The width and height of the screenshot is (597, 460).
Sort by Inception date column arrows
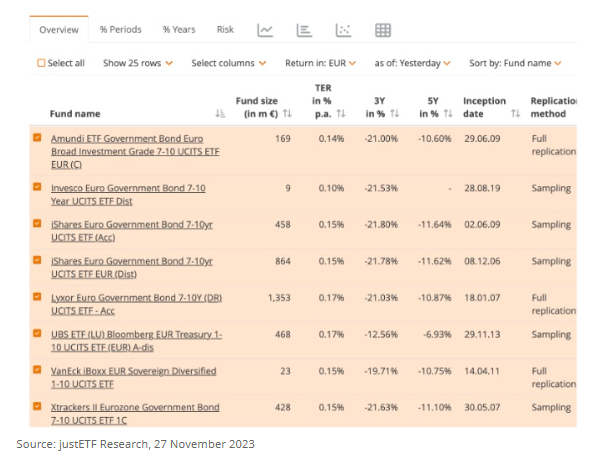click(515, 113)
